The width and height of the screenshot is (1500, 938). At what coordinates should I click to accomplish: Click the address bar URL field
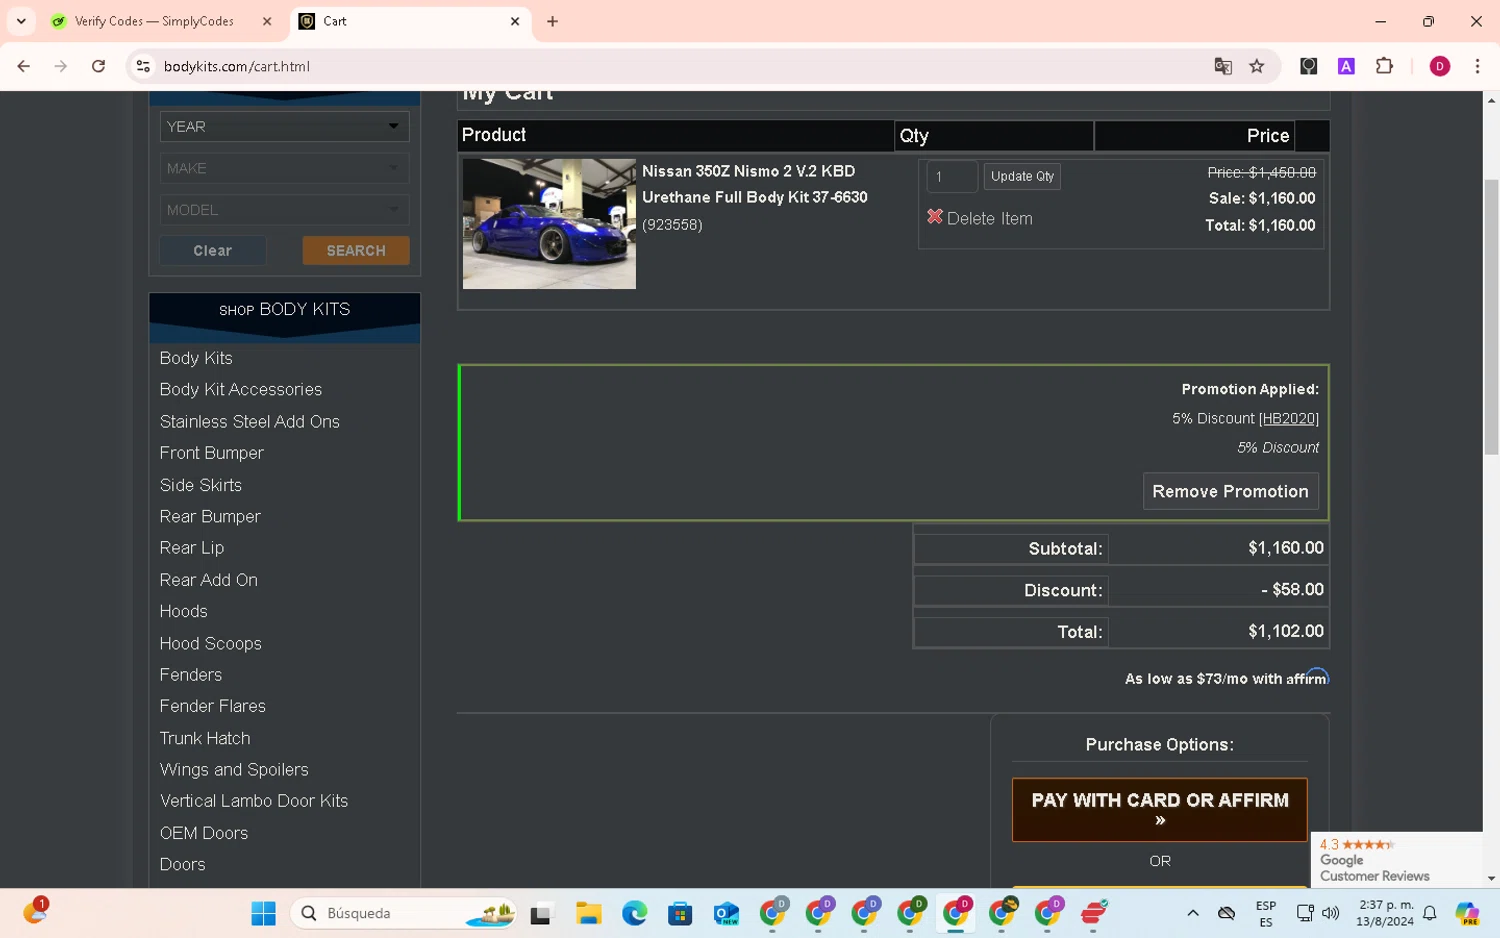click(x=680, y=66)
